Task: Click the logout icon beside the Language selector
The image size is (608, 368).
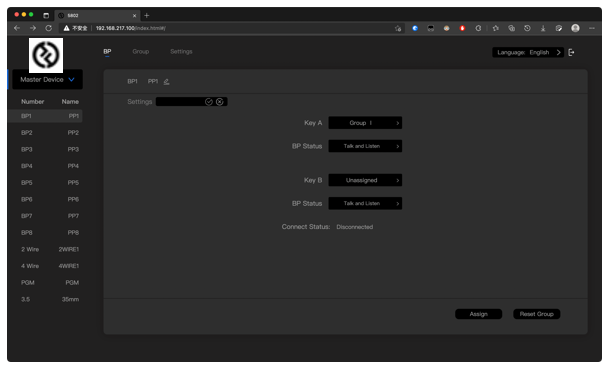Action: [571, 52]
